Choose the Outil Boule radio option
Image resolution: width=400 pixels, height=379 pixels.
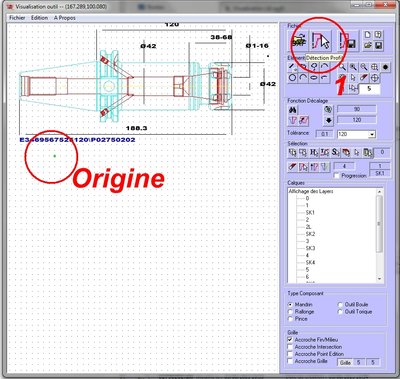pyautogui.click(x=340, y=305)
